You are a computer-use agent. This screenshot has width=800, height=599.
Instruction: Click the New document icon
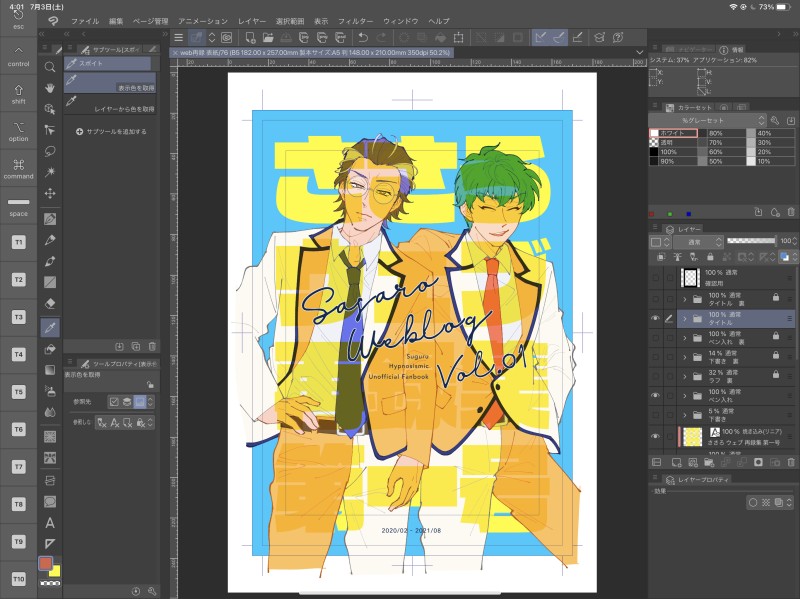(x=250, y=37)
